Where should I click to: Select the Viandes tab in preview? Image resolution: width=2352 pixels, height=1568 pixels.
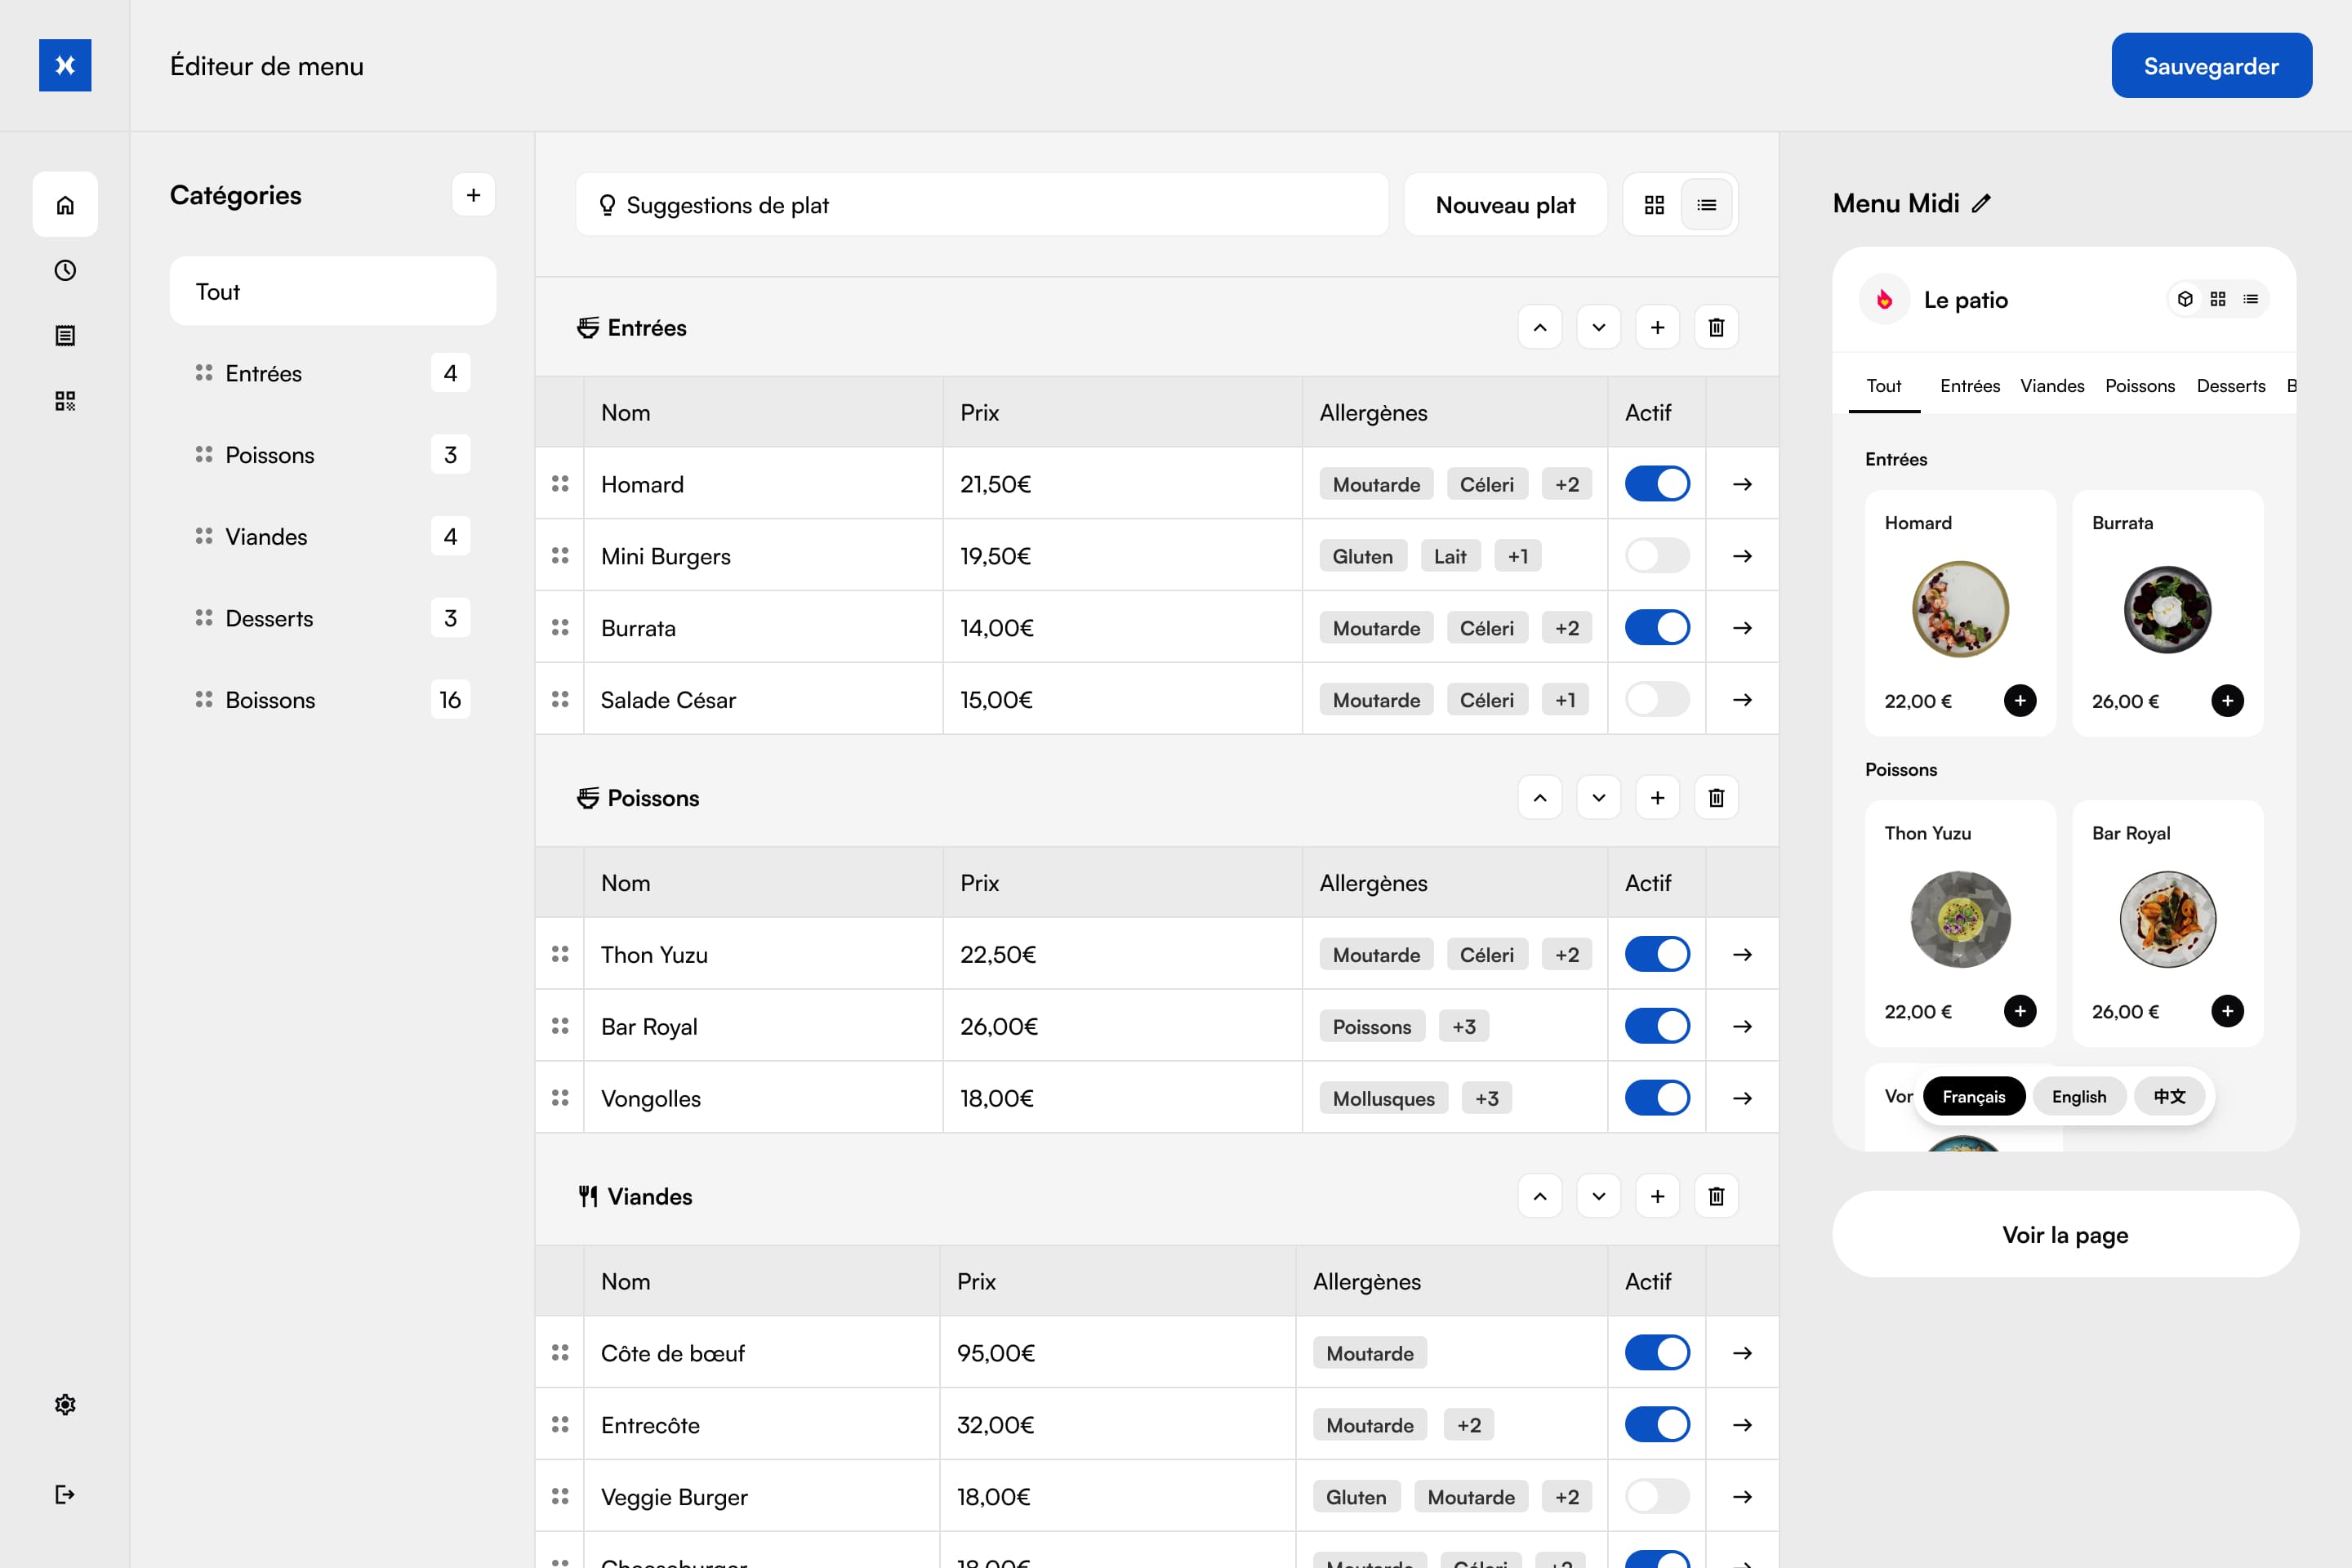(2052, 386)
